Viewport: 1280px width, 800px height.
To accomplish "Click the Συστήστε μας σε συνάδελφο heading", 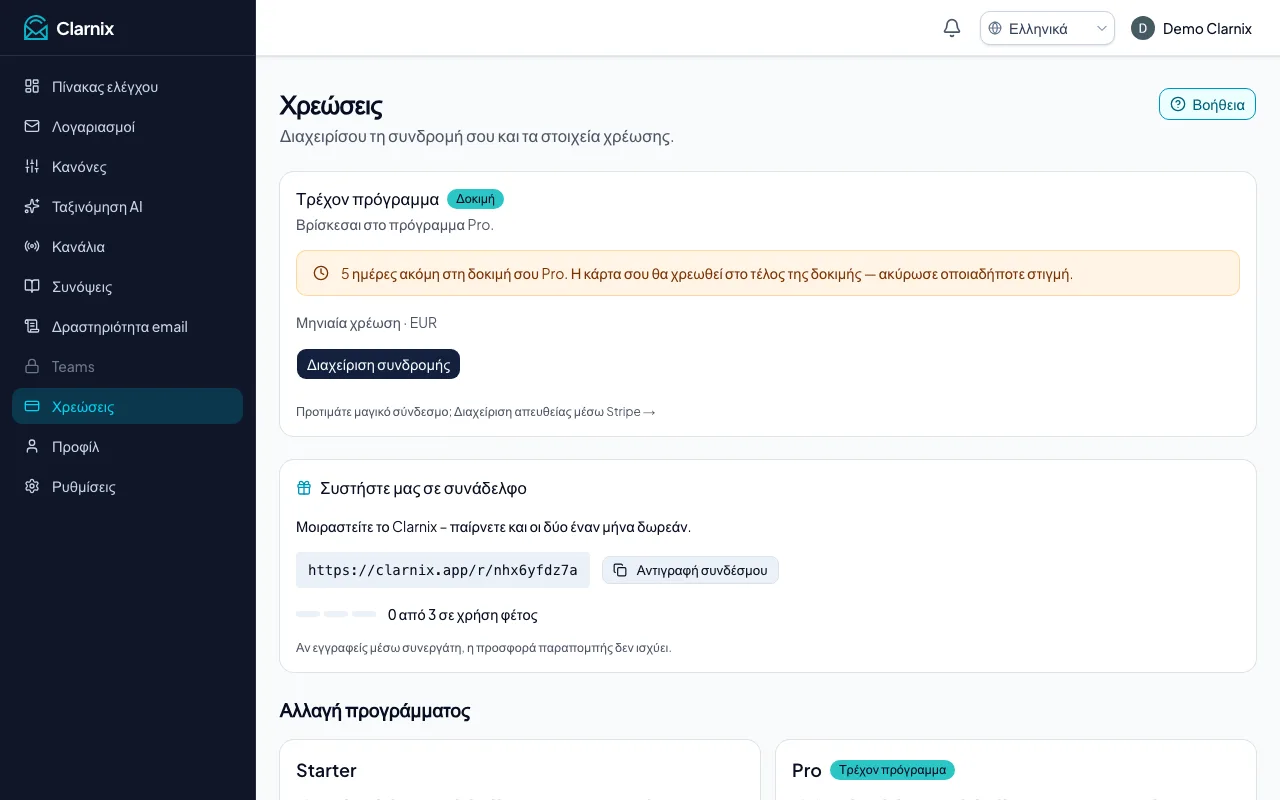I will [423, 488].
